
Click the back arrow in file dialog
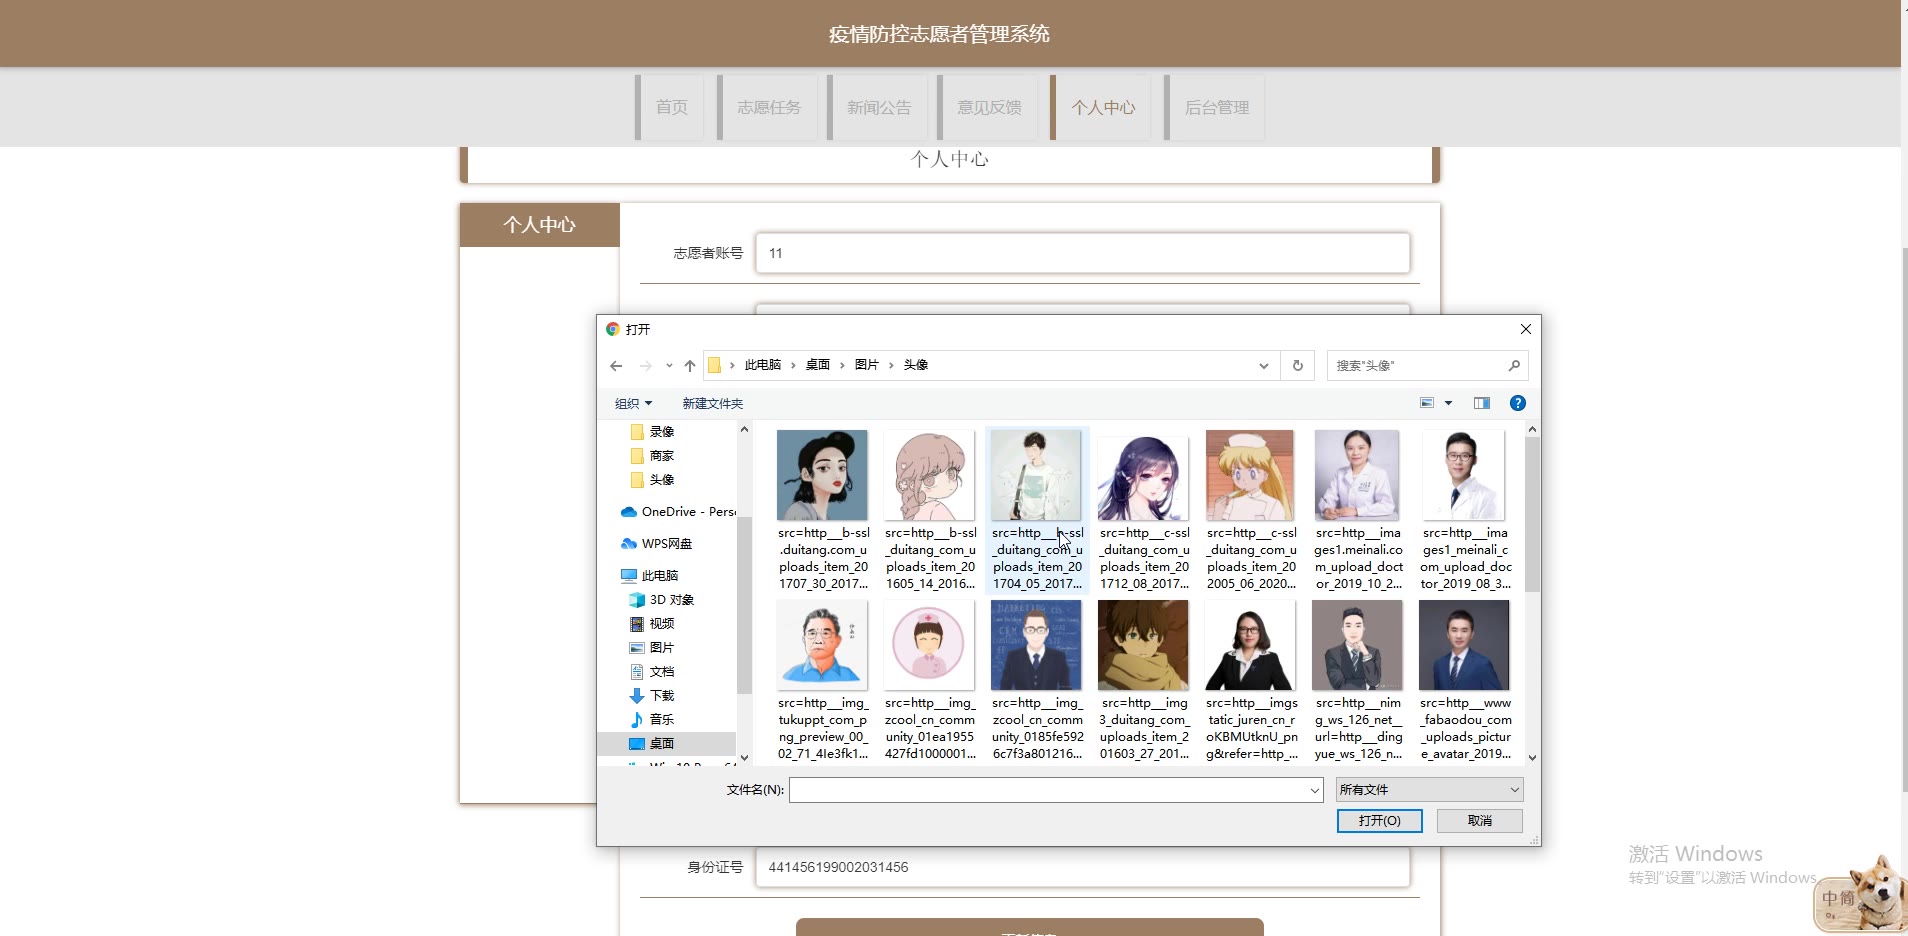tap(616, 366)
